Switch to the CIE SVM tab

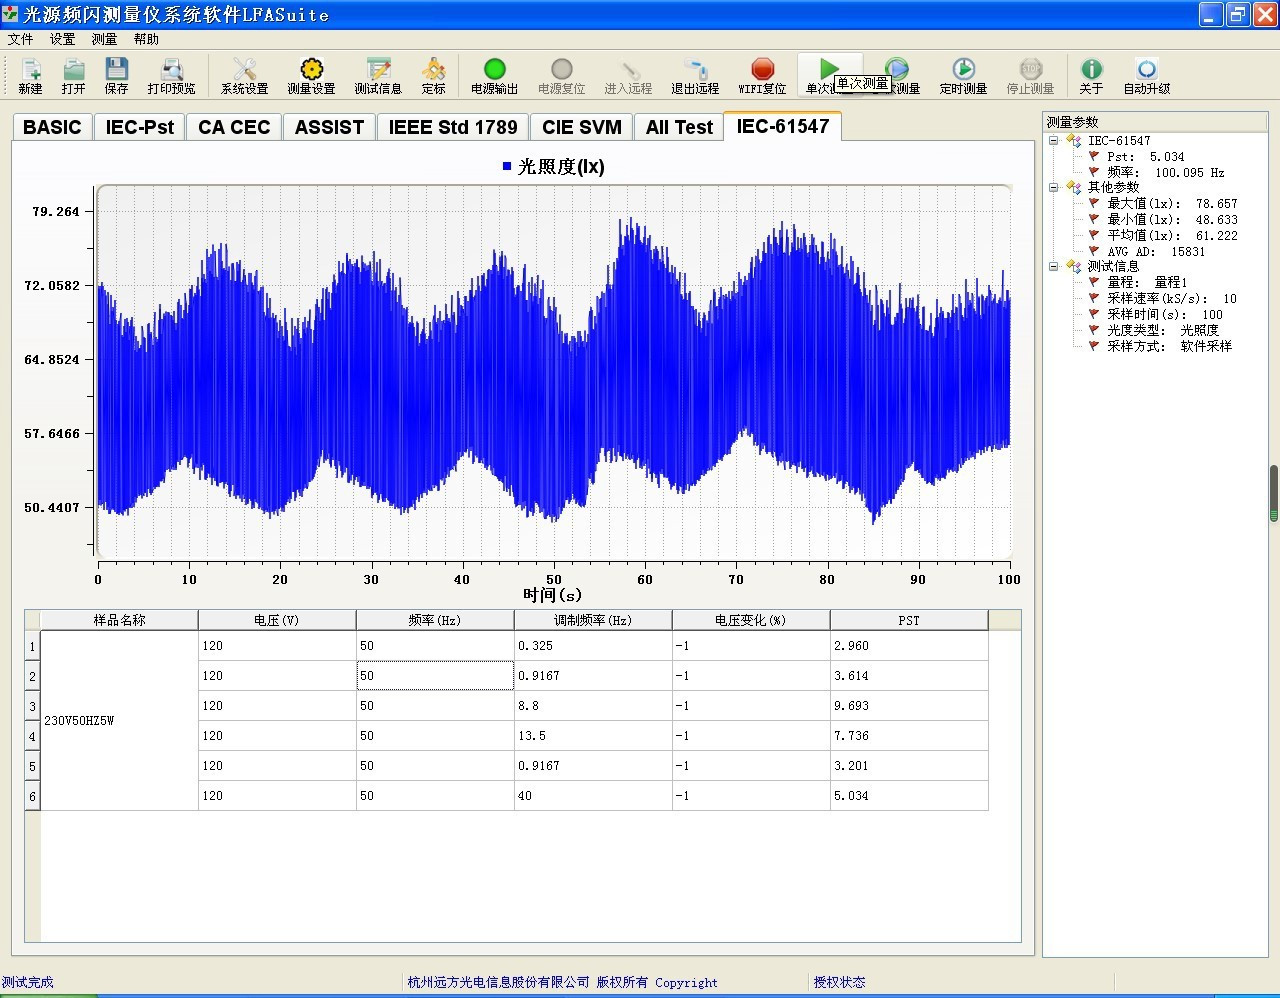tap(582, 127)
